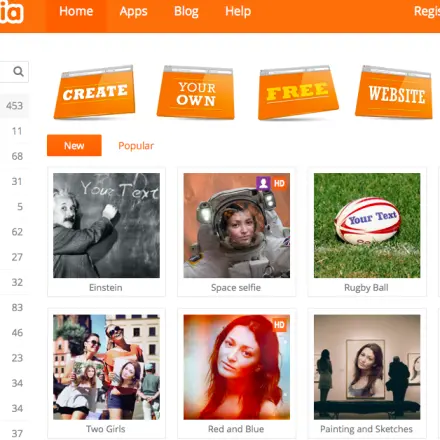Image resolution: width=440 pixels, height=440 pixels.
Task: Click the search magnifier icon
Action: 18,71
